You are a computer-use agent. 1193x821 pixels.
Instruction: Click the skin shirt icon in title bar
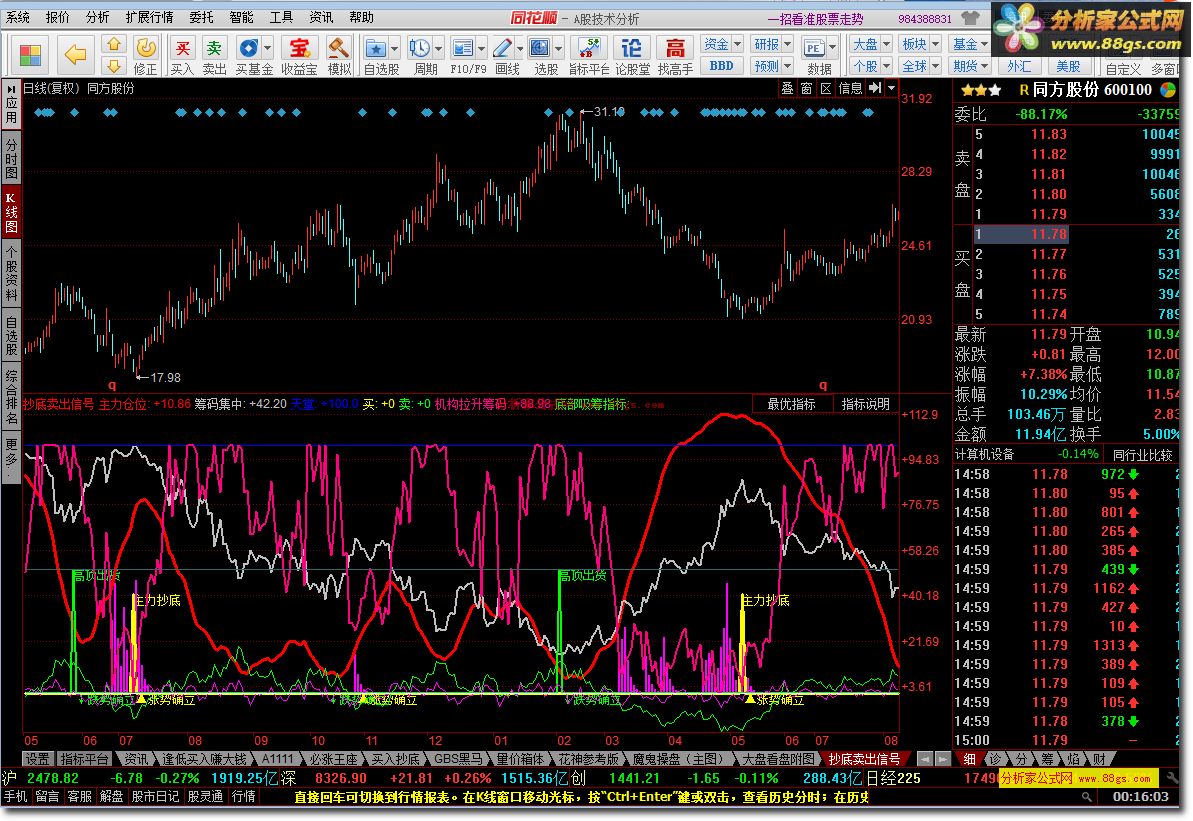[970, 17]
